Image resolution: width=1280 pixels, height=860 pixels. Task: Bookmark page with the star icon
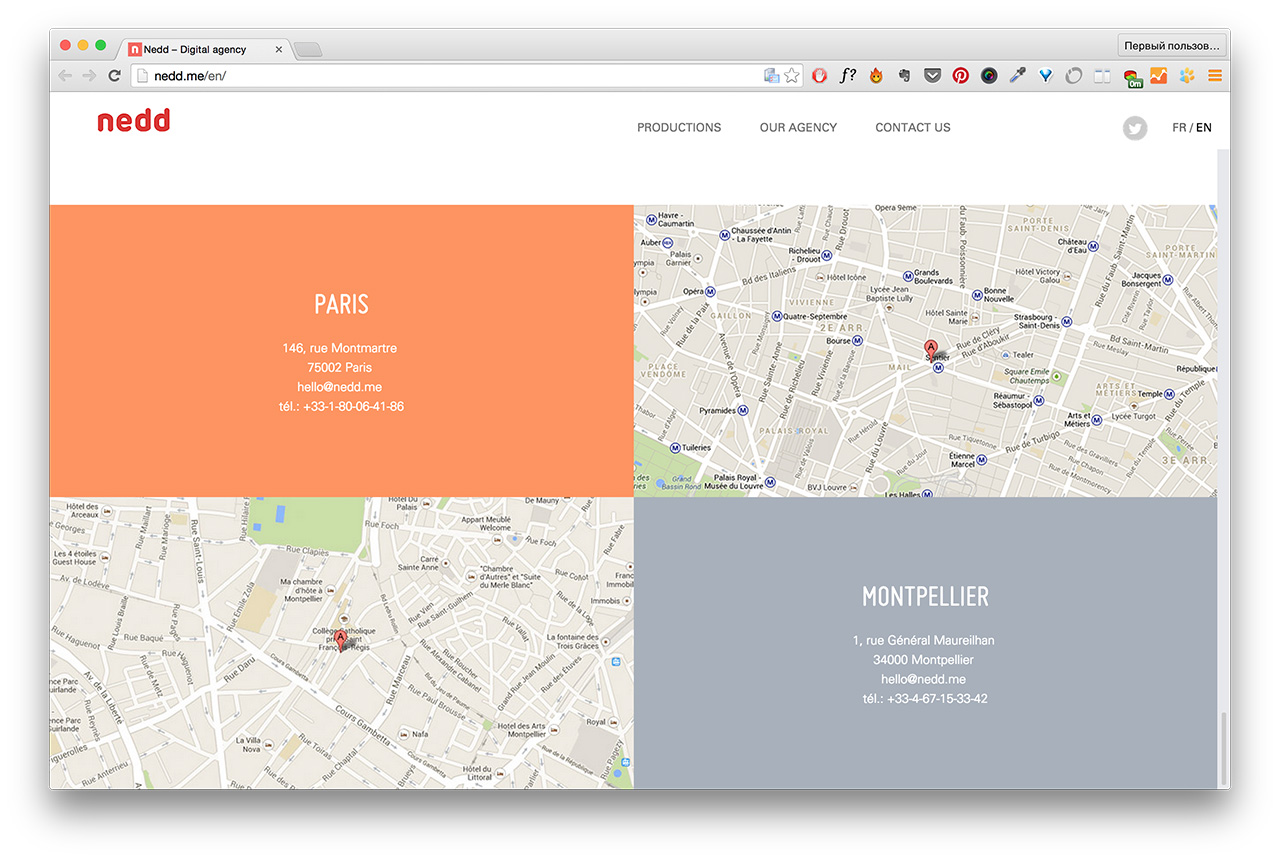coord(792,75)
